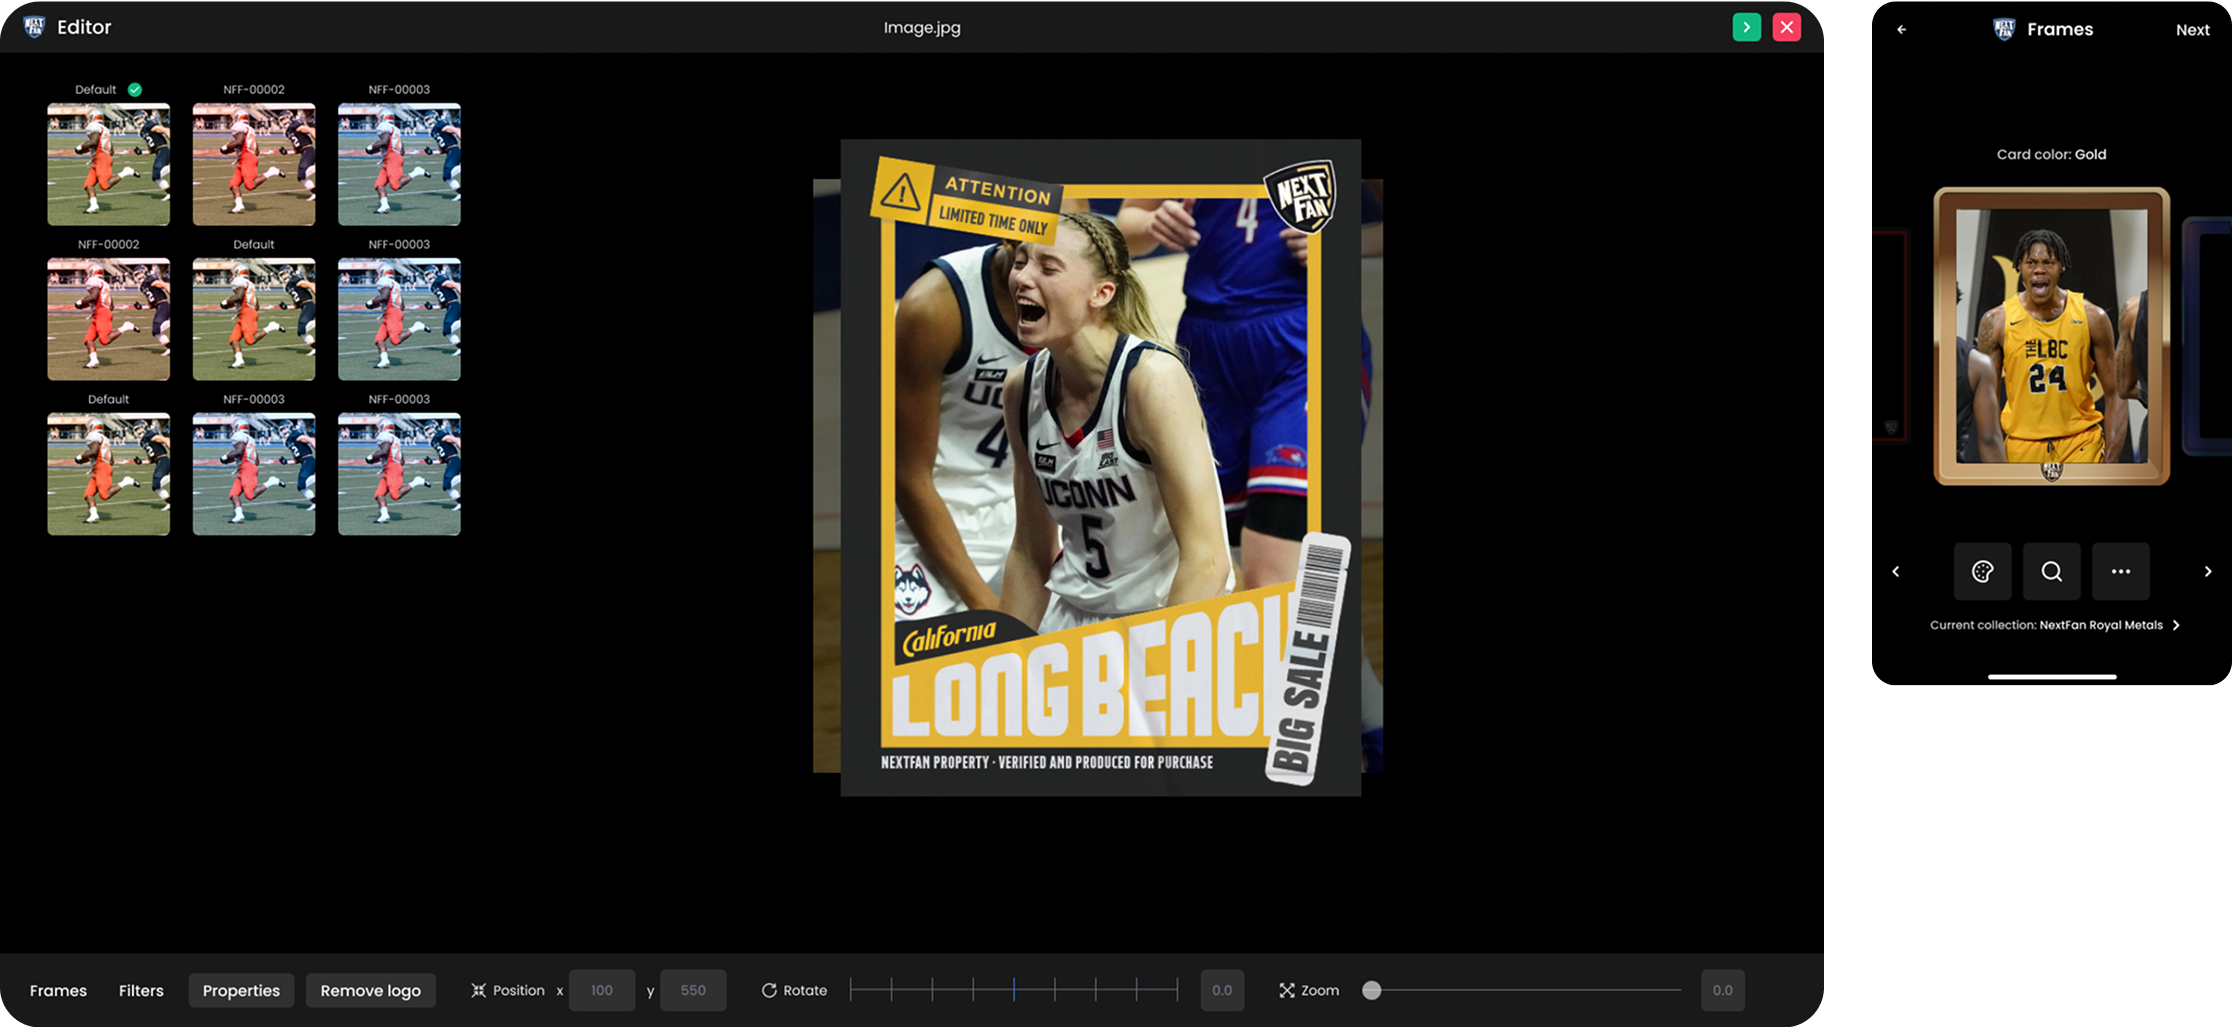The height and width of the screenshot is (1027, 2232).
Task: Click the Card color: Gold label
Action: click(x=2051, y=154)
